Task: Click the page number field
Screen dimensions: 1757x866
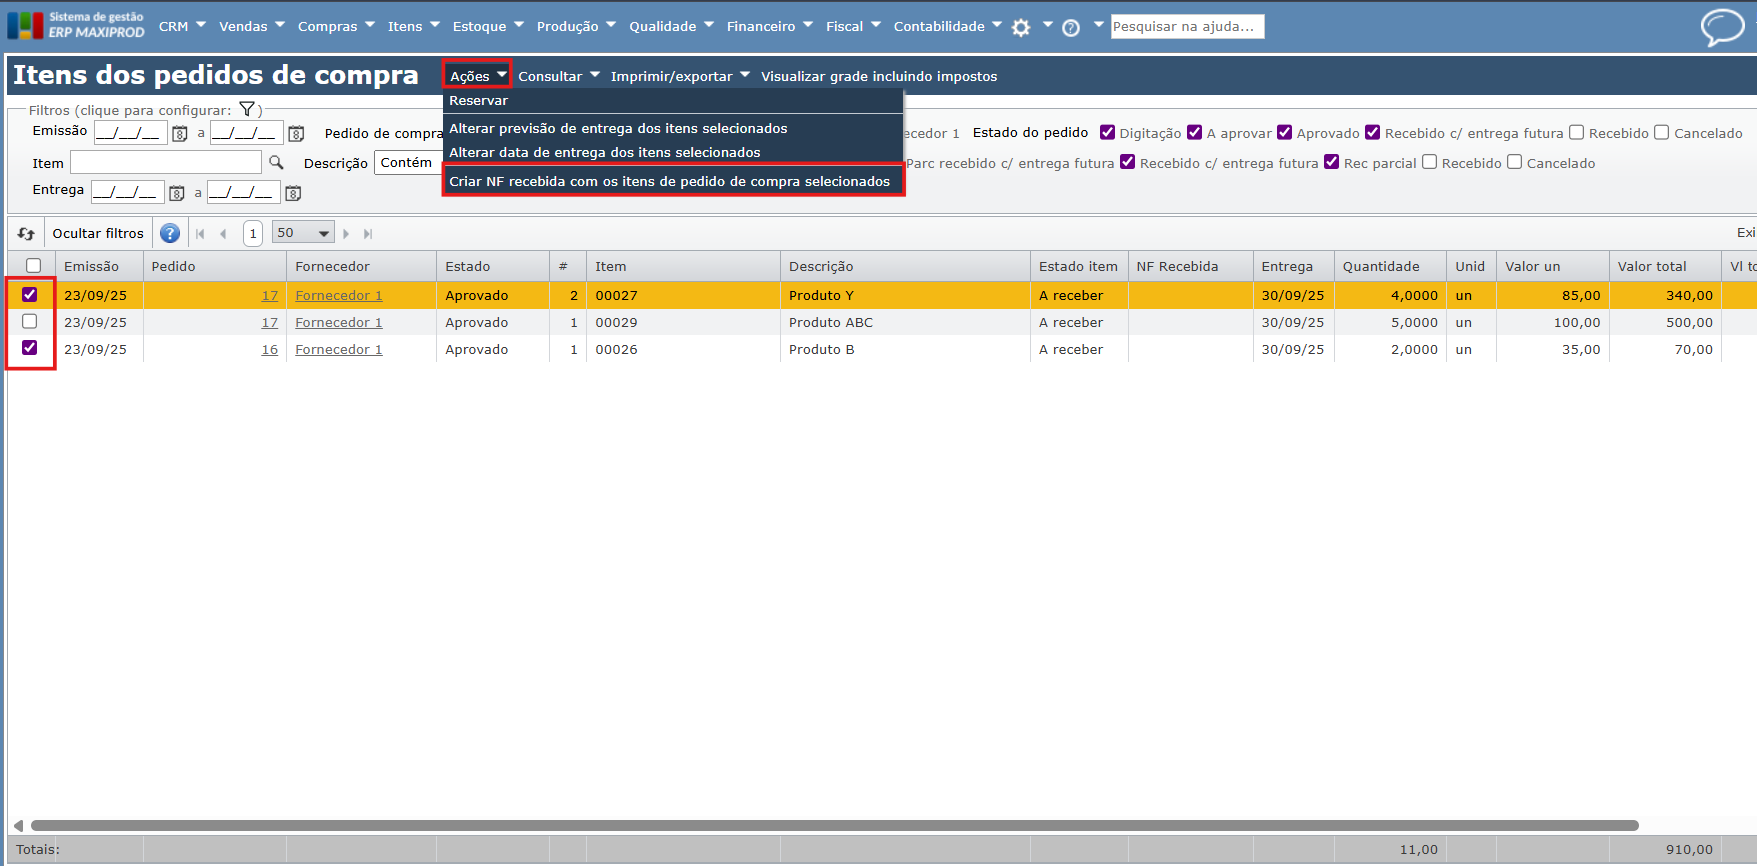Action: [x=253, y=233]
